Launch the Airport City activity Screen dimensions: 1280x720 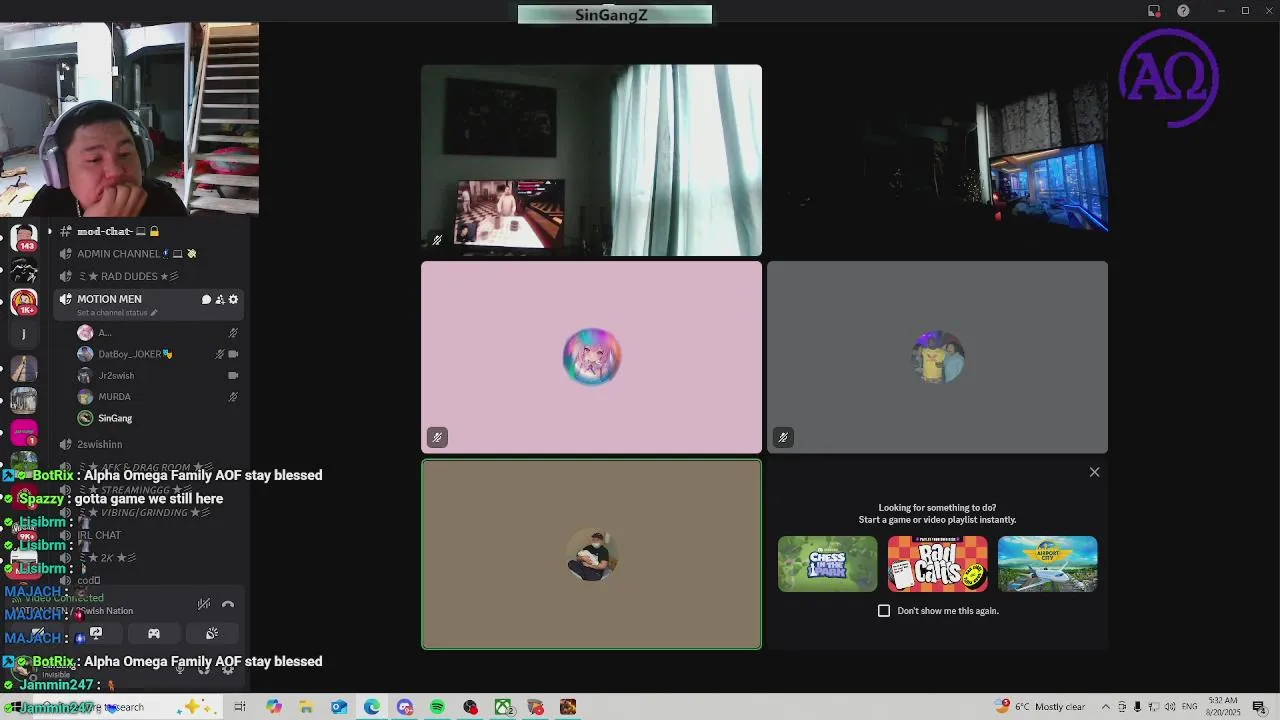1047,563
